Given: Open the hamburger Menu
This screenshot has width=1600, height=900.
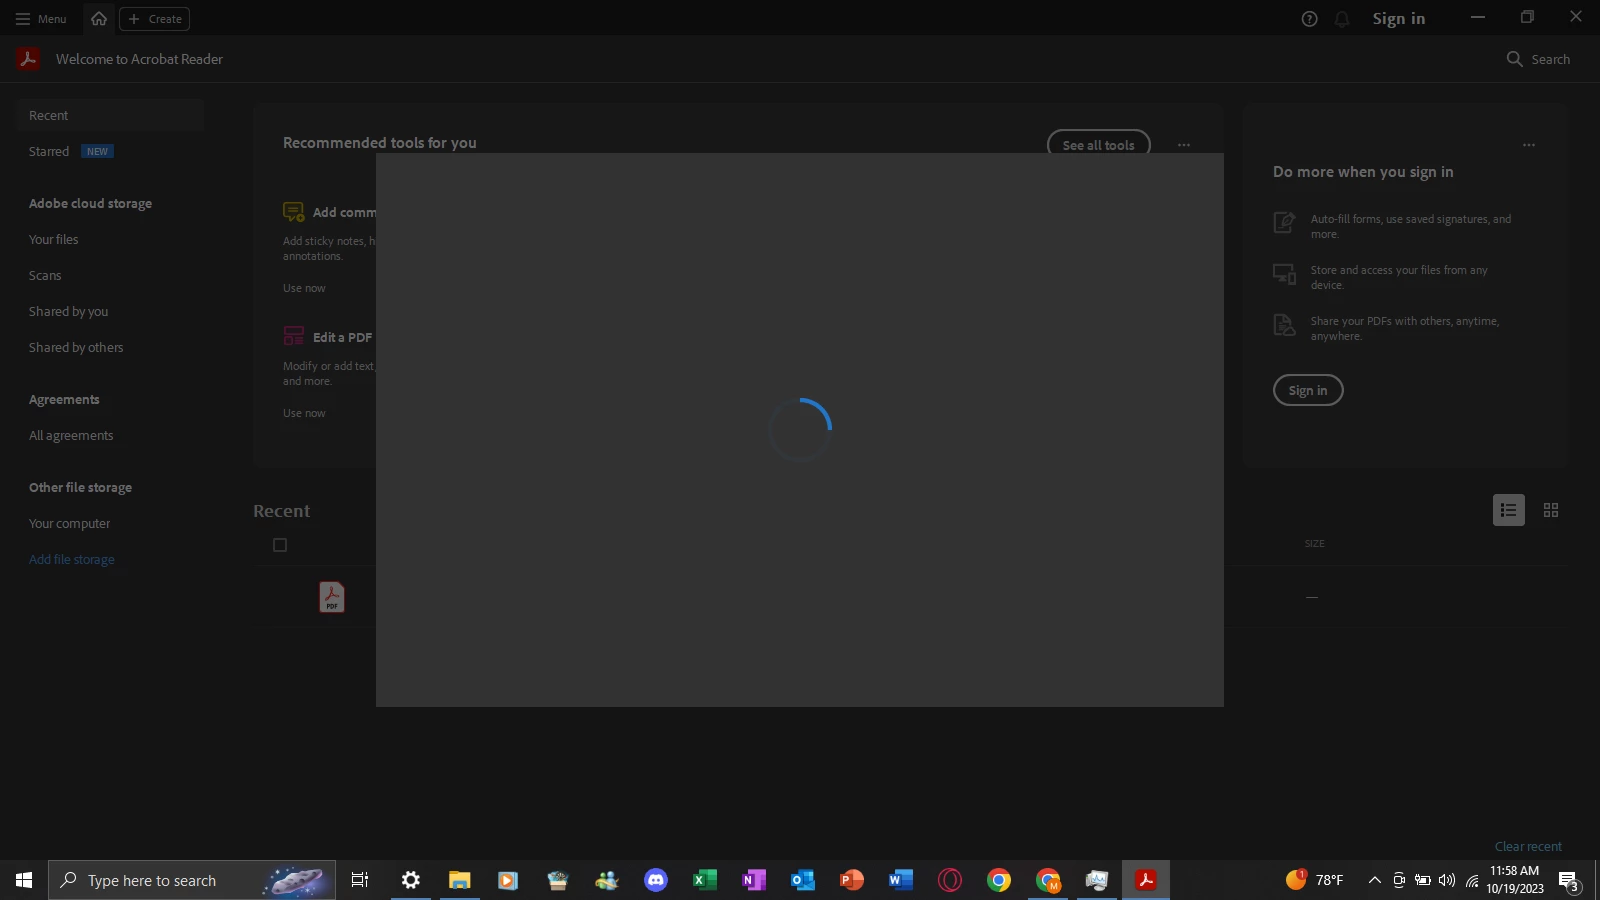Looking at the screenshot, I should 41,19.
